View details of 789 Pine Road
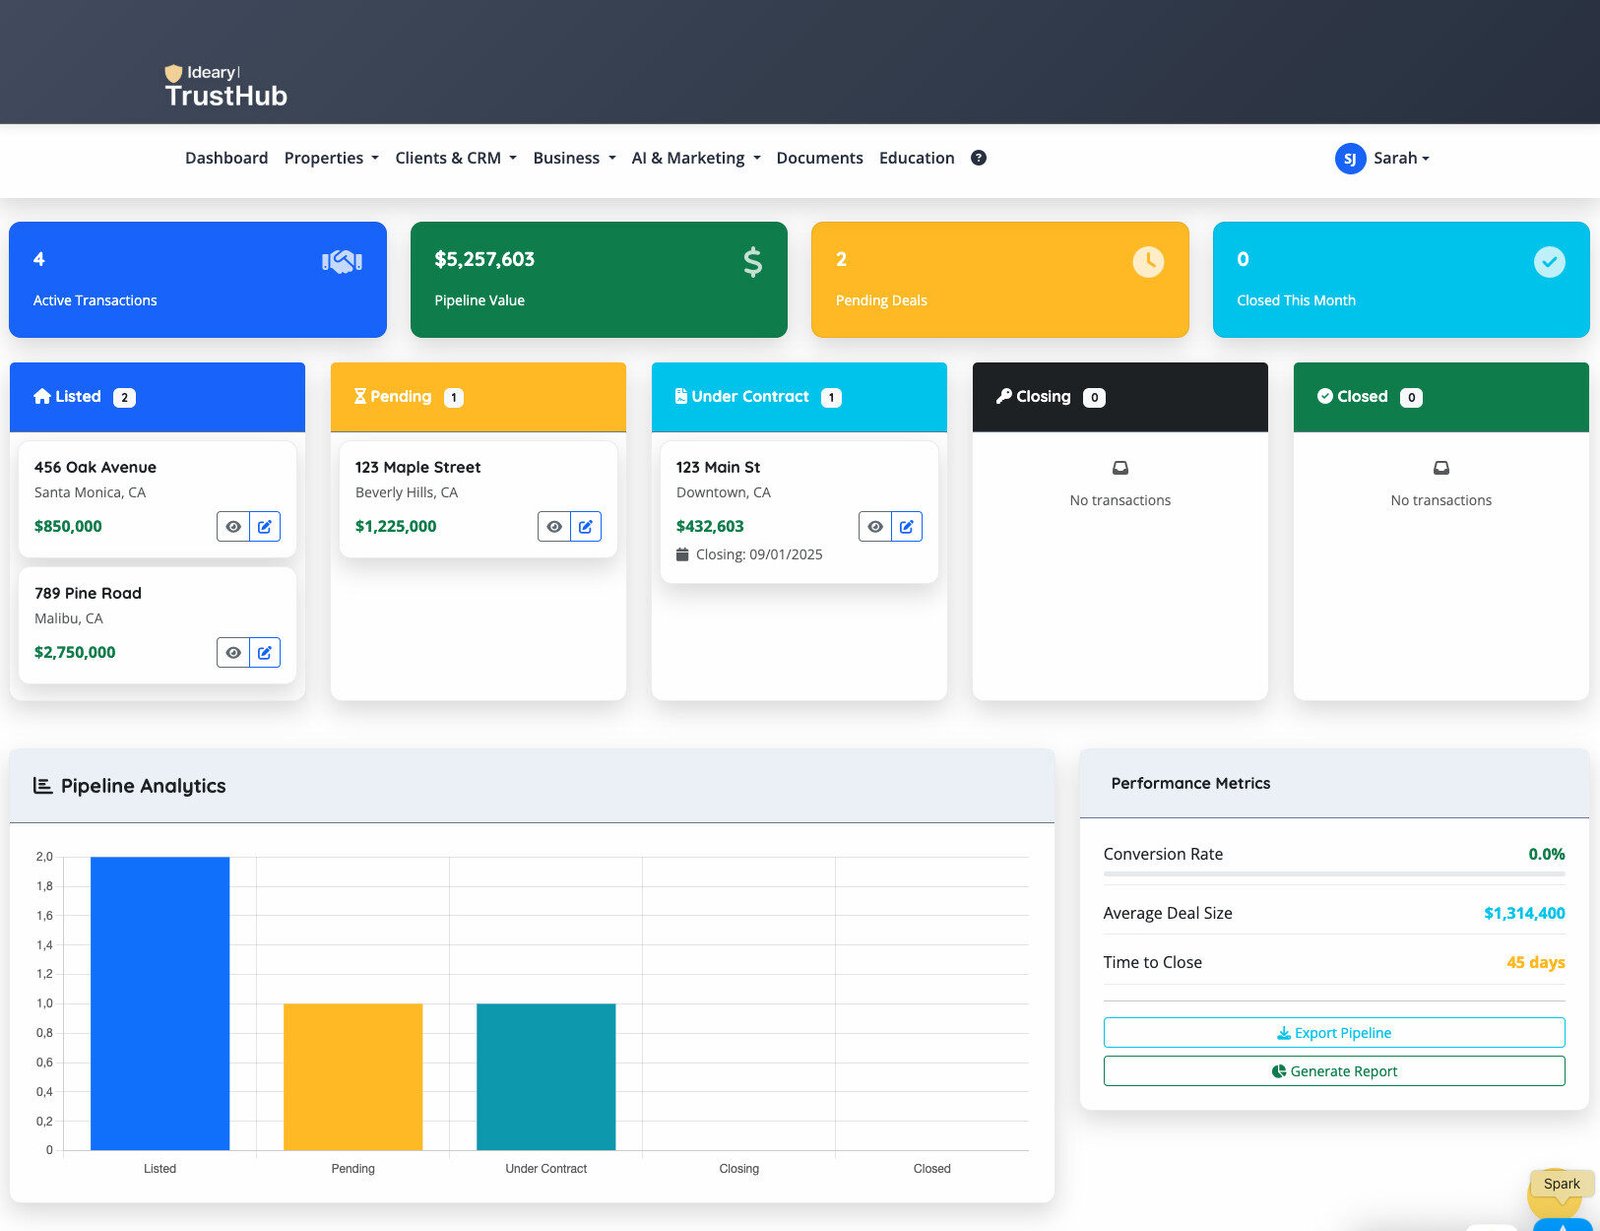1600x1231 pixels. [233, 652]
